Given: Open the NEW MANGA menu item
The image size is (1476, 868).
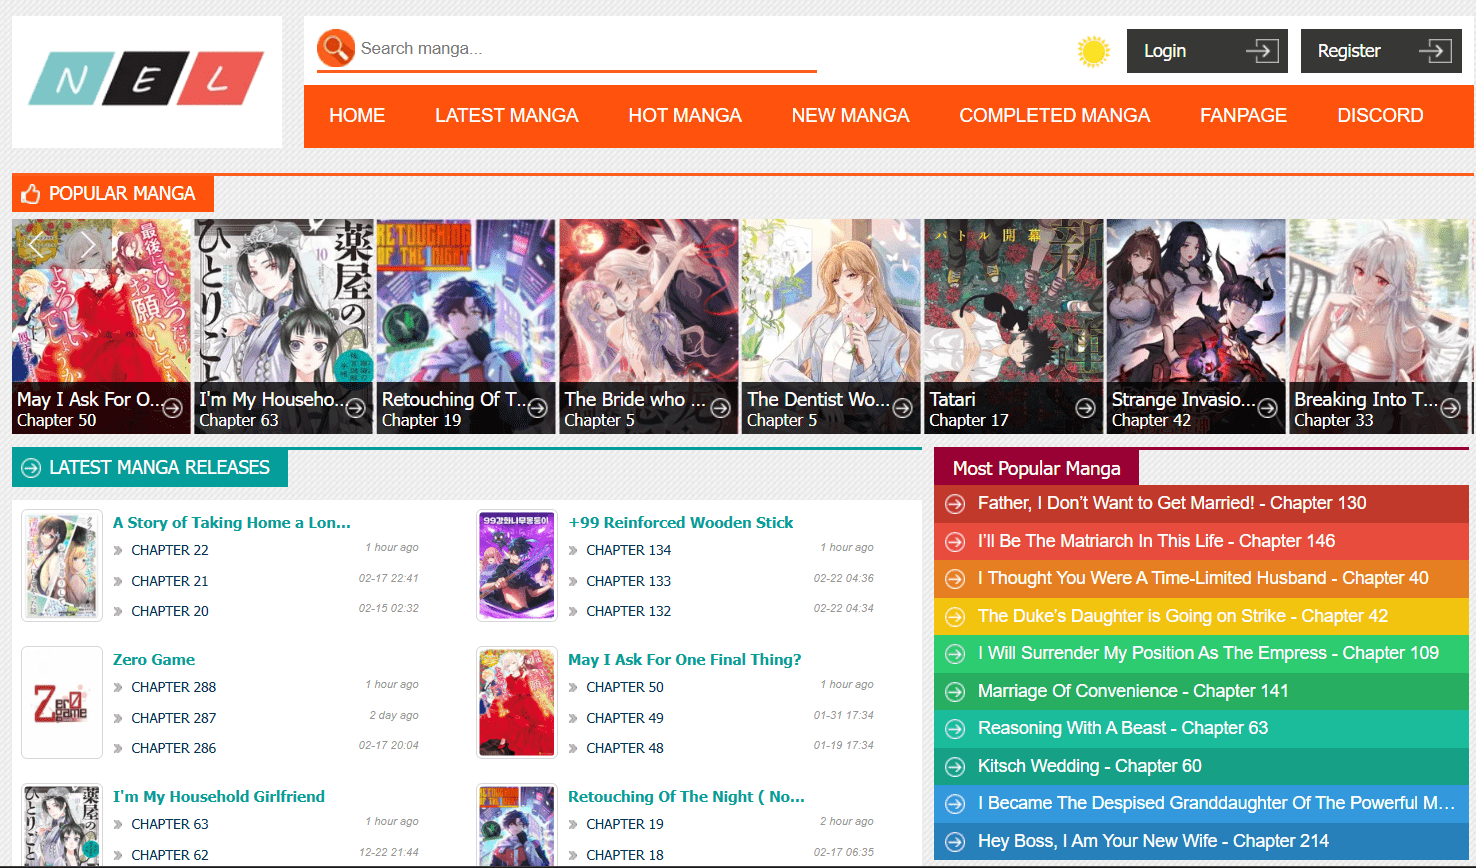Looking at the screenshot, I should click(x=850, y=116).
